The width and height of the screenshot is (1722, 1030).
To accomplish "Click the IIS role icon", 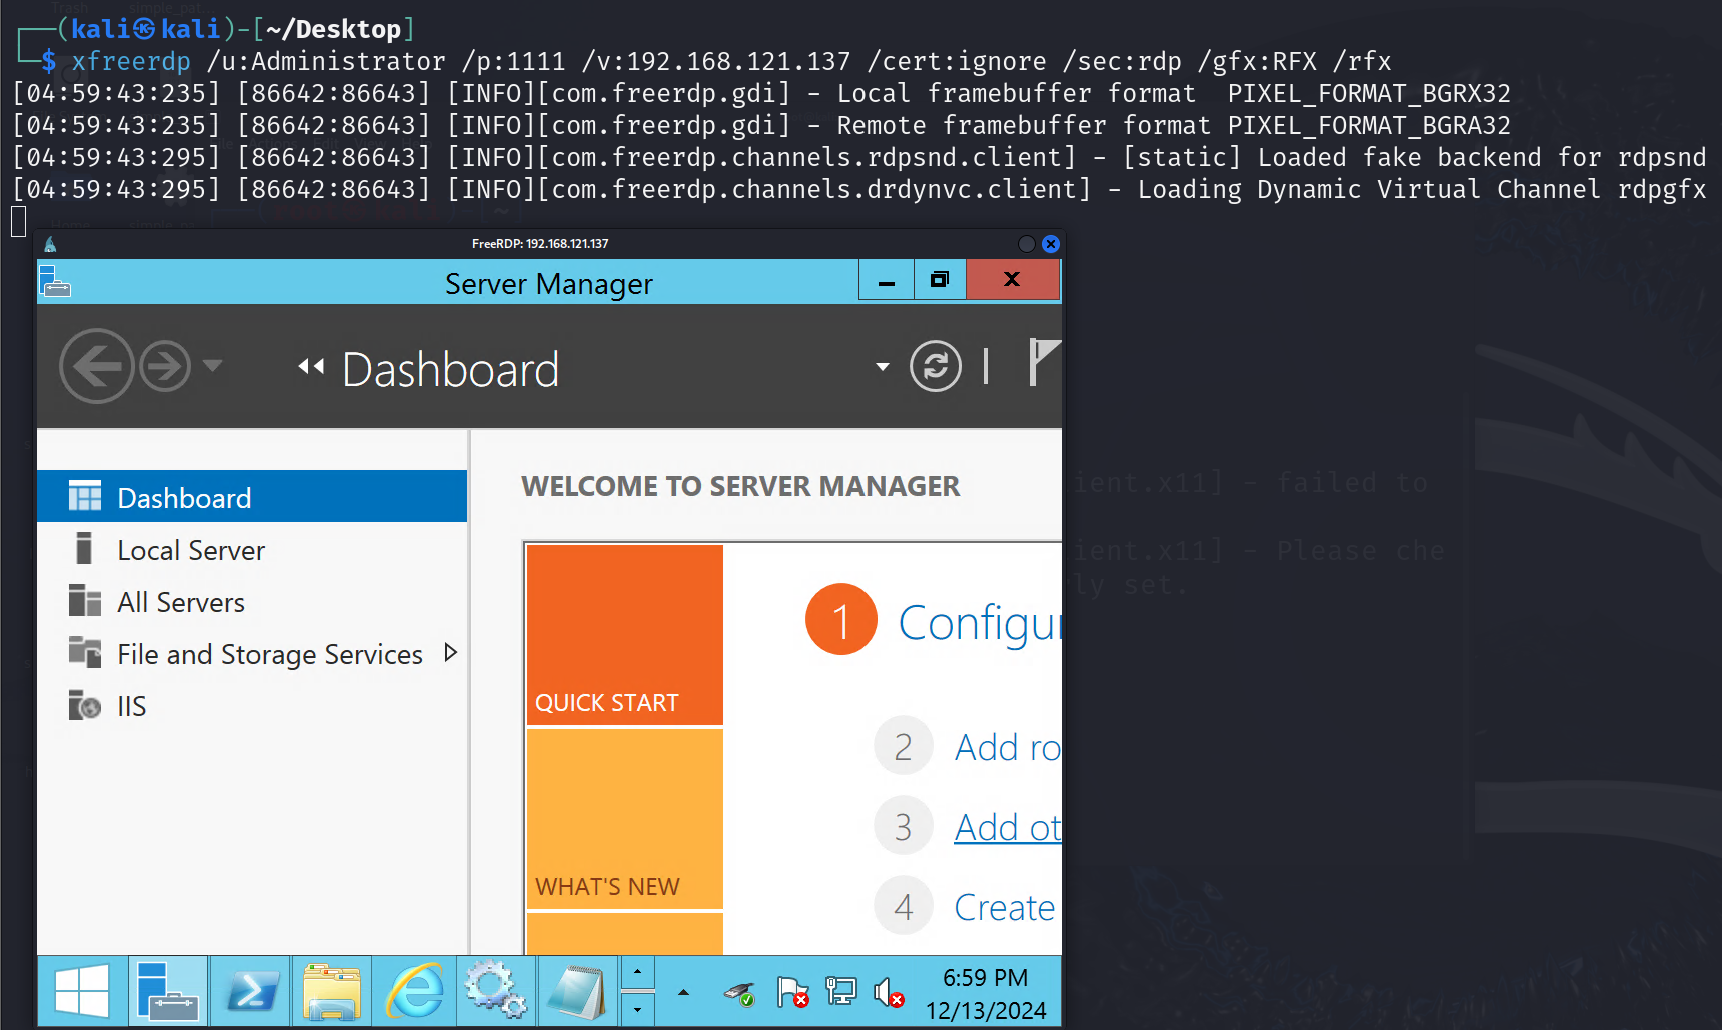I will [85, 704].
